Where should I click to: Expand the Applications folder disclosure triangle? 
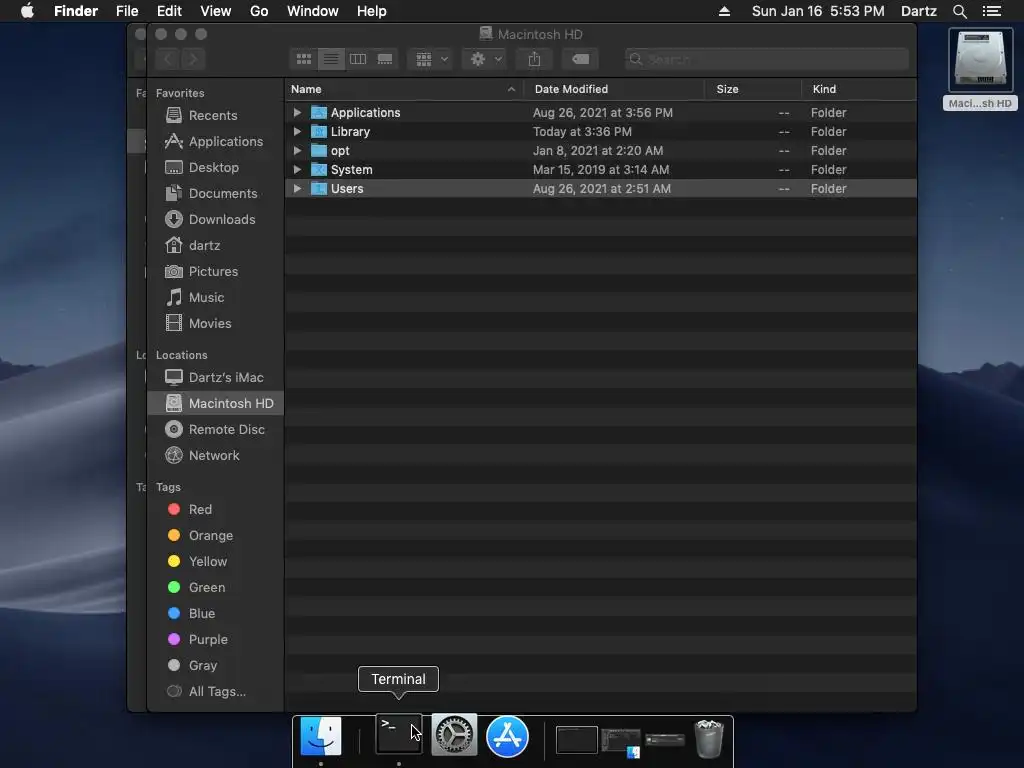pos(297,112)
